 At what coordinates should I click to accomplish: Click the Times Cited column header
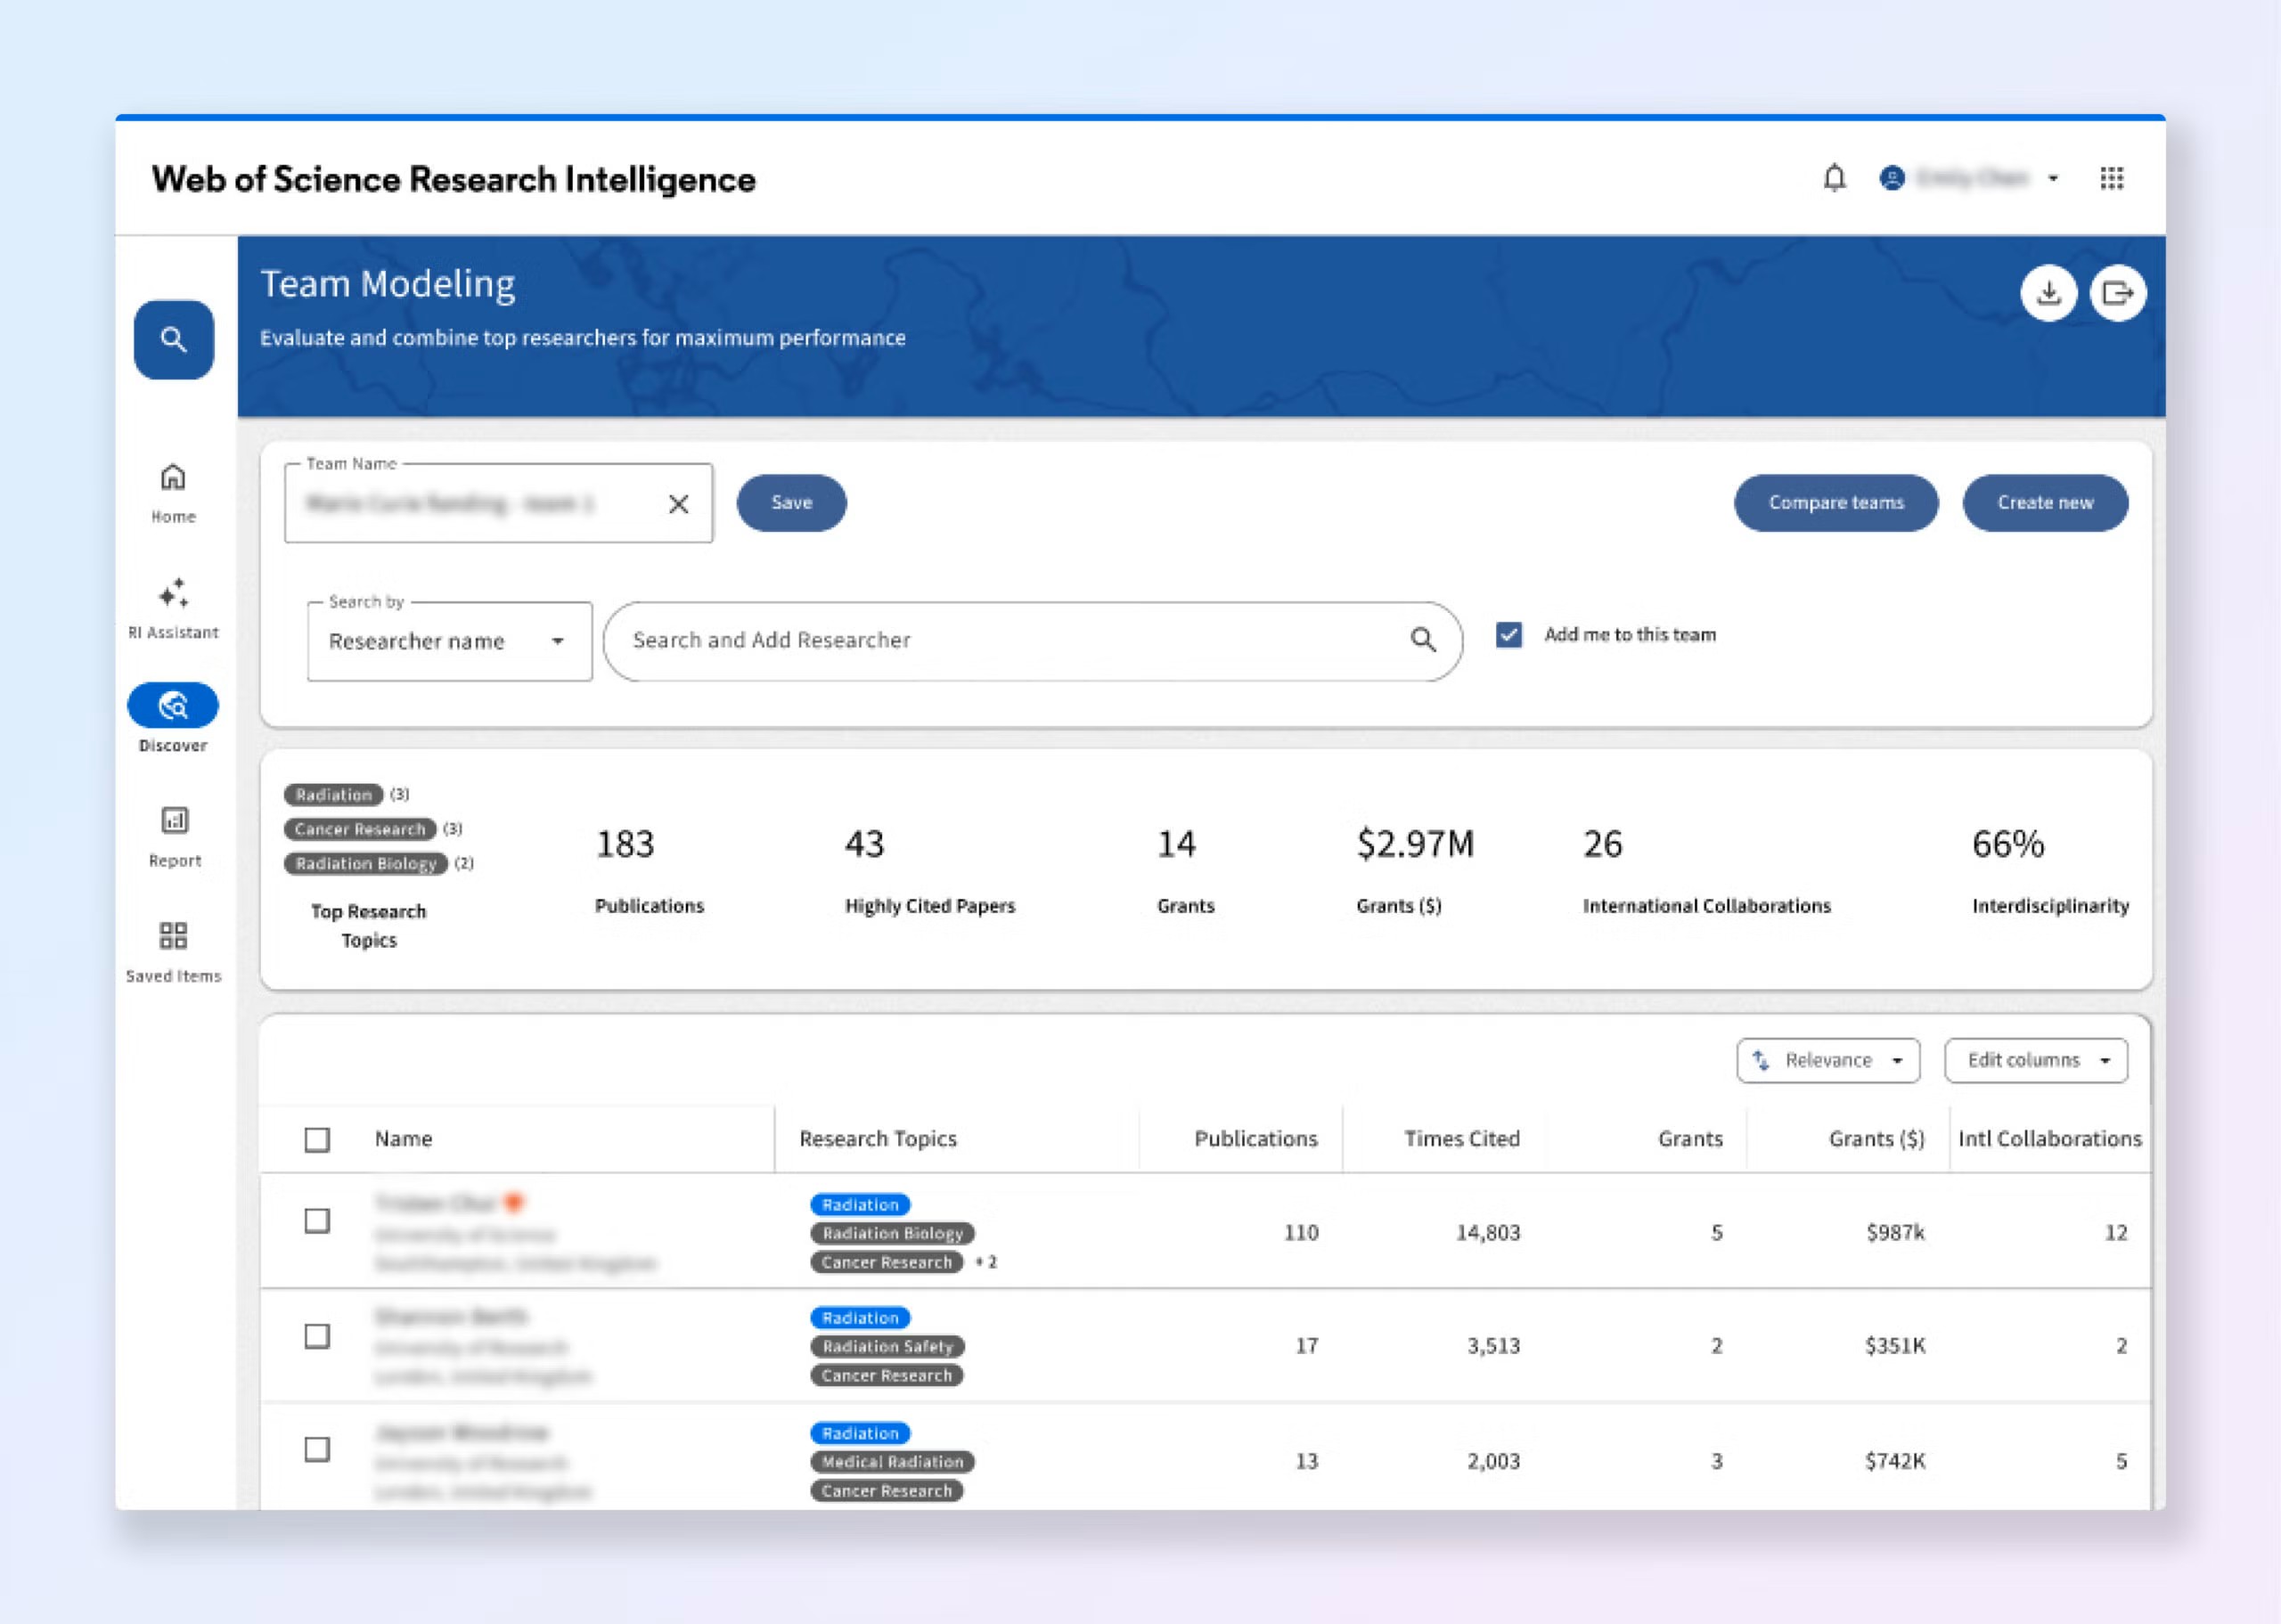1462,1139
